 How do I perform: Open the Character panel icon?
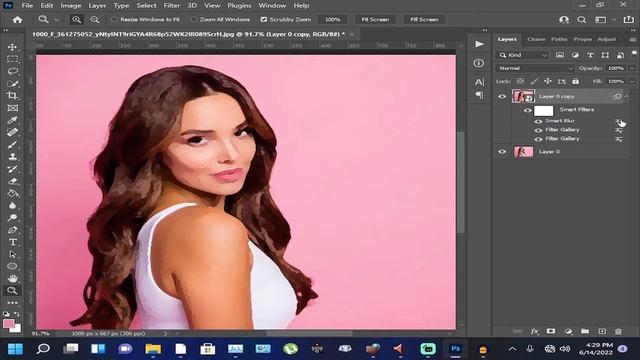[x=479, y=82]
